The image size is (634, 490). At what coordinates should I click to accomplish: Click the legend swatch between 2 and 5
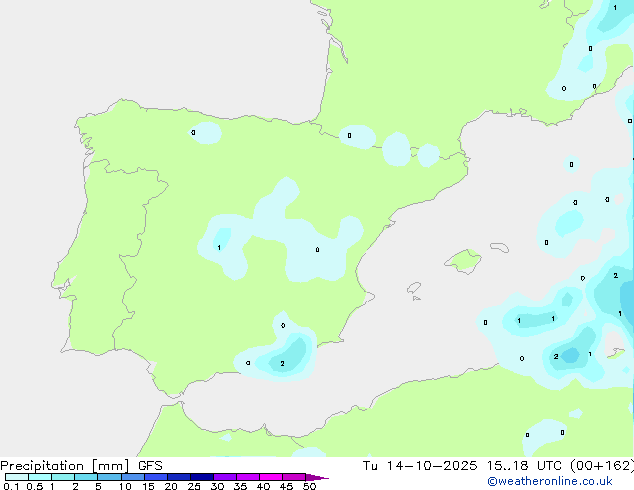click(x=86, y=477)
